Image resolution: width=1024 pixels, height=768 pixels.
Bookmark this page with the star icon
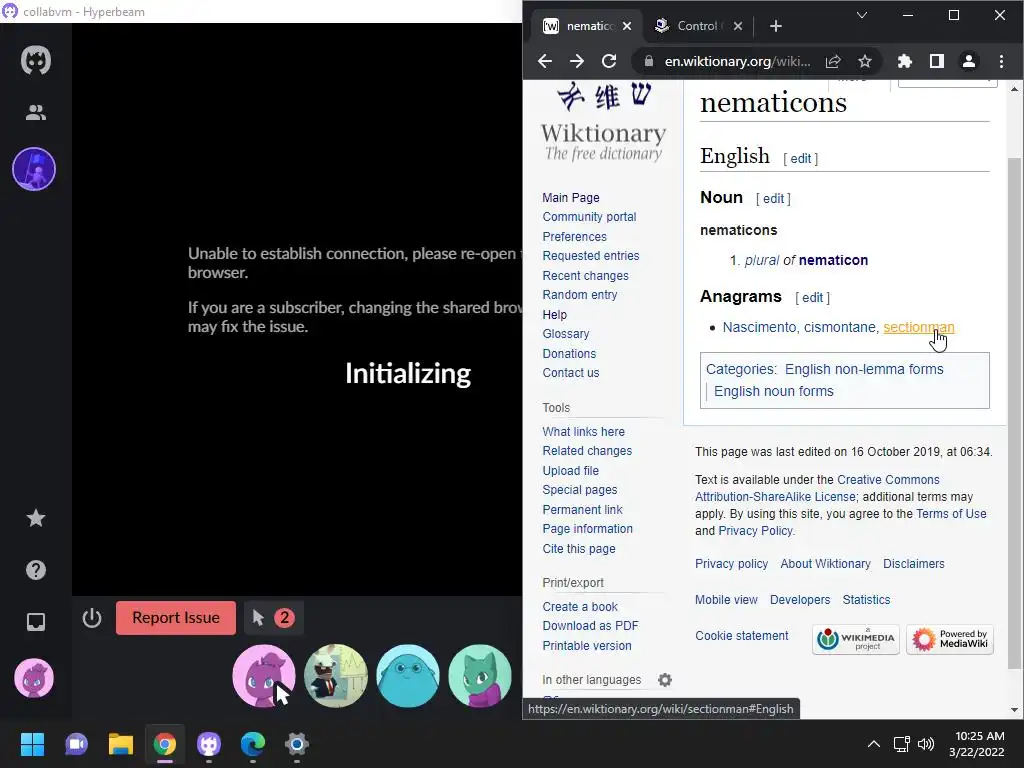(865, 61)
